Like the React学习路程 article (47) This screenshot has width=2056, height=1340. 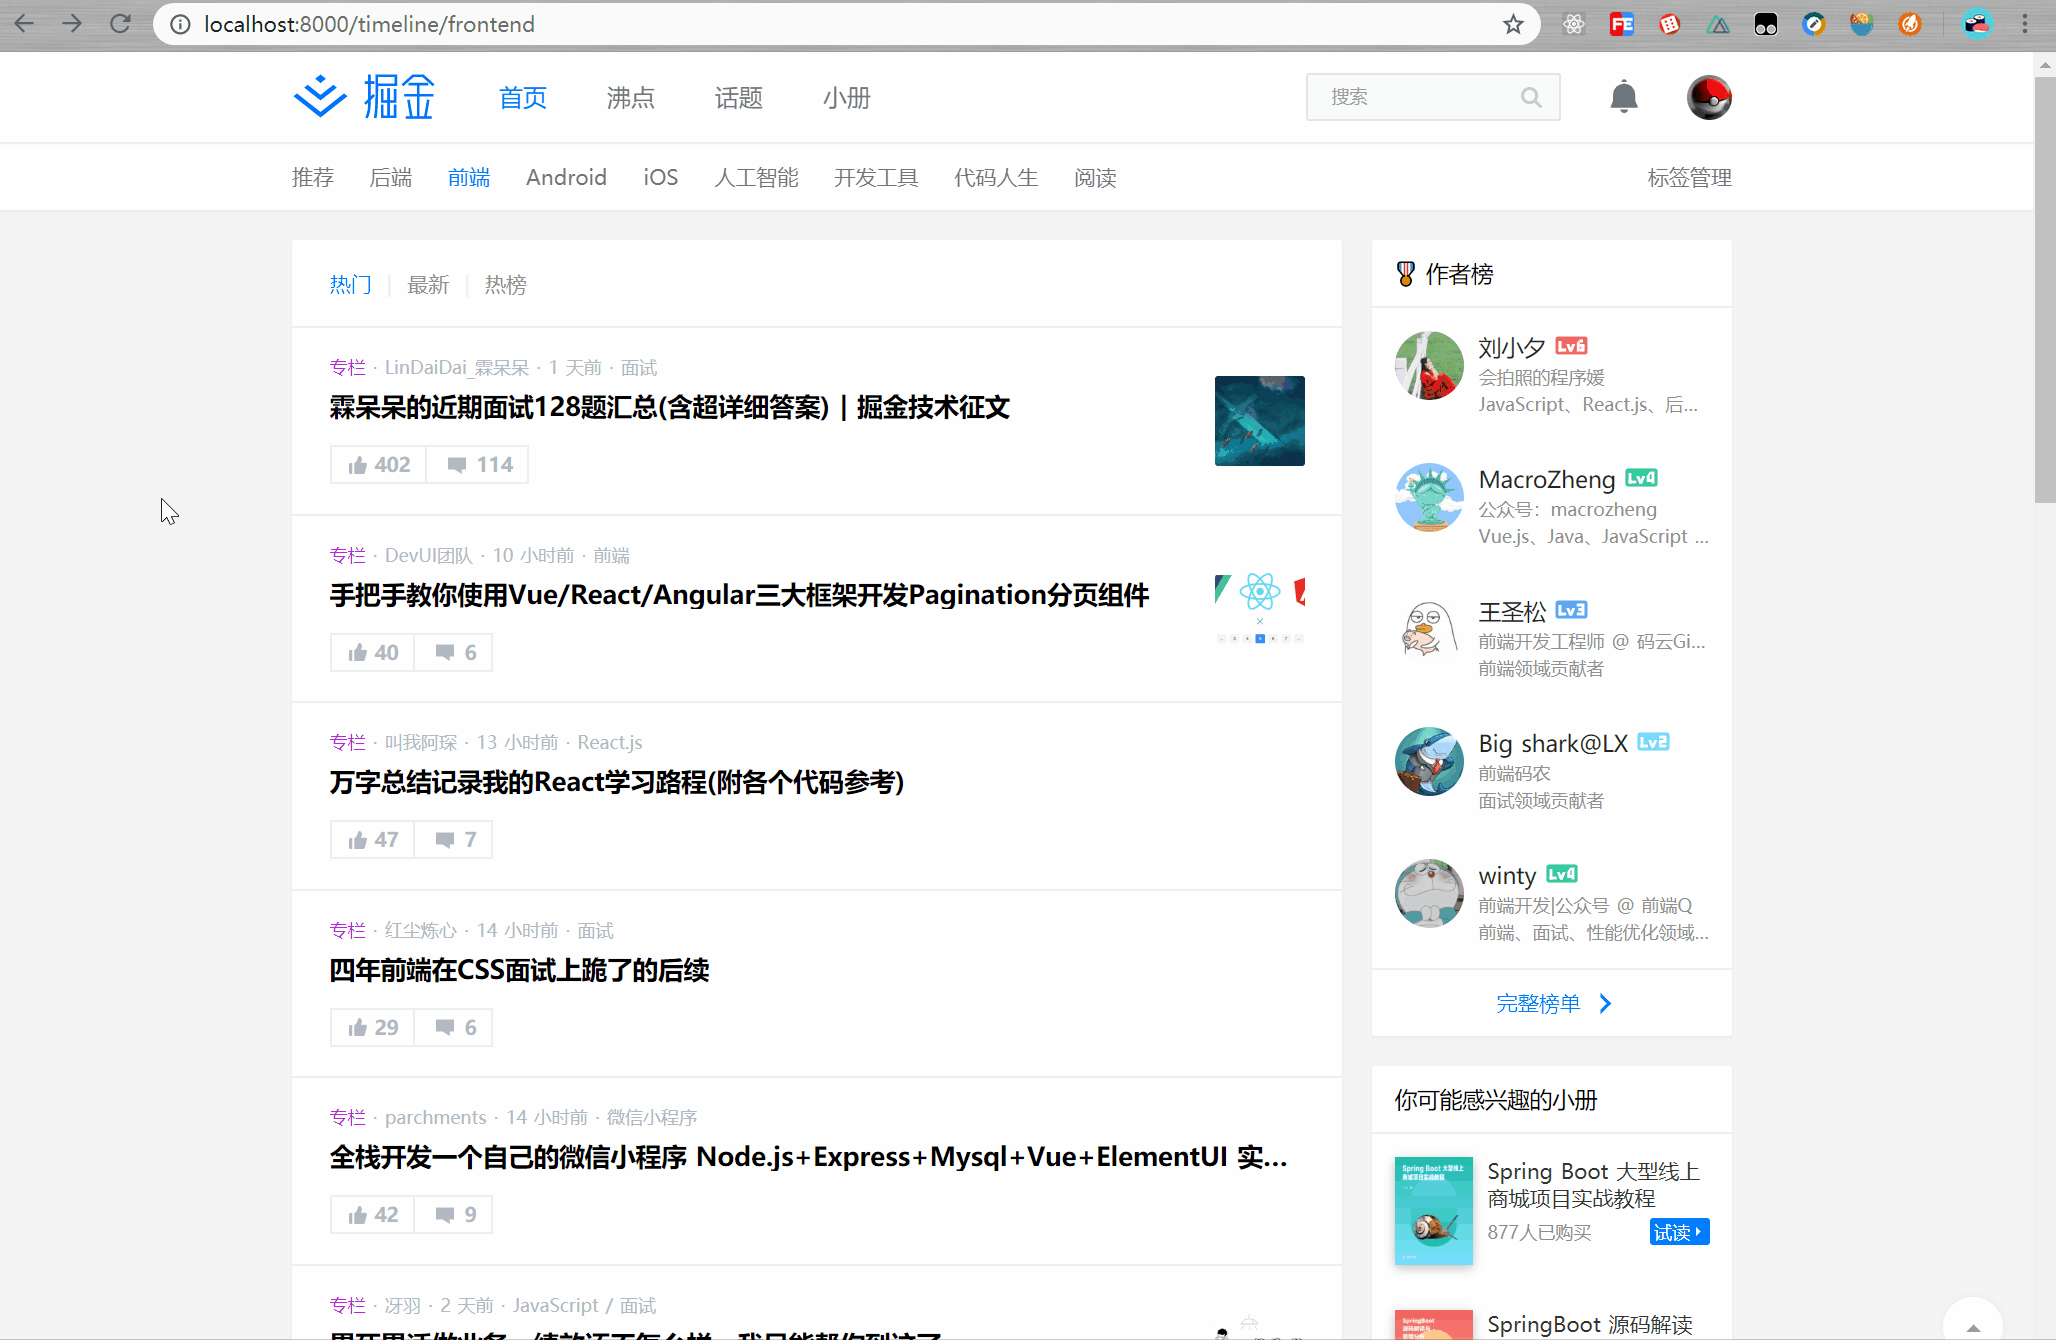(373, 840)
